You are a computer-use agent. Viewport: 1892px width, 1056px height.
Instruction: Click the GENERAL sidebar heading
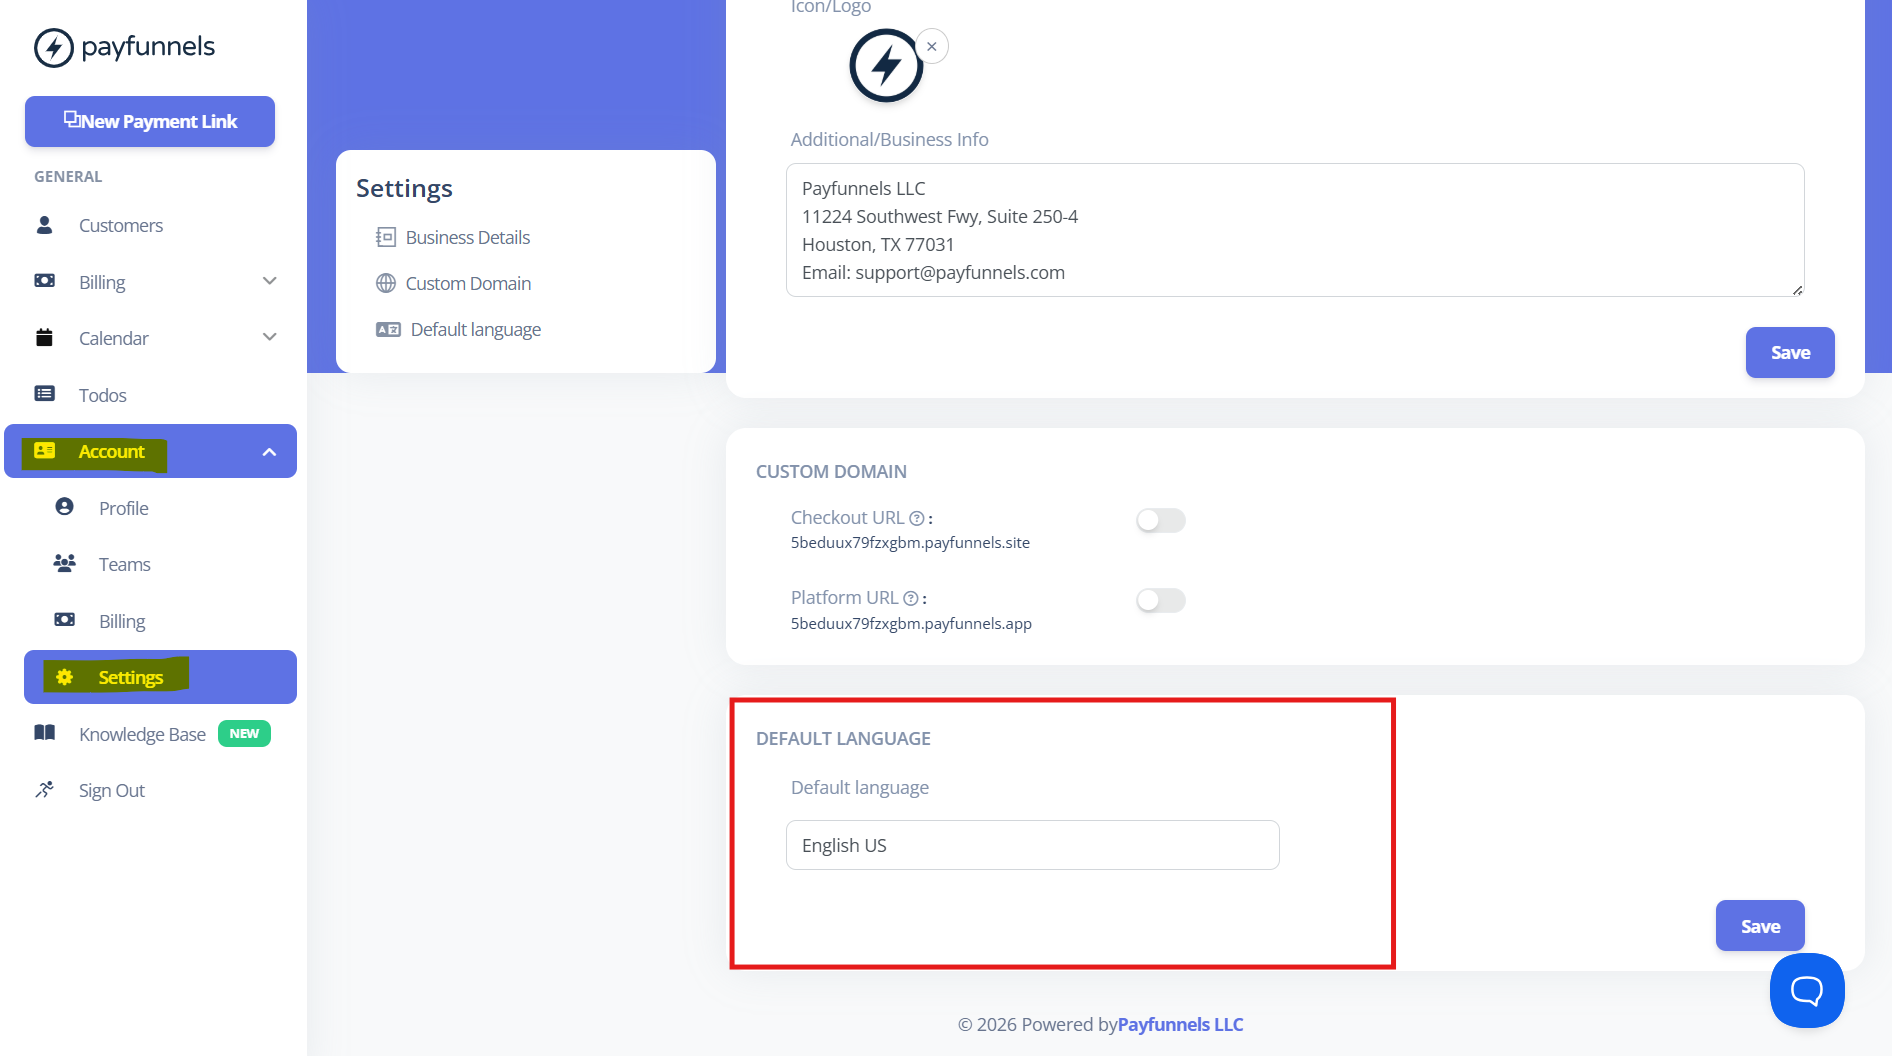68,176
